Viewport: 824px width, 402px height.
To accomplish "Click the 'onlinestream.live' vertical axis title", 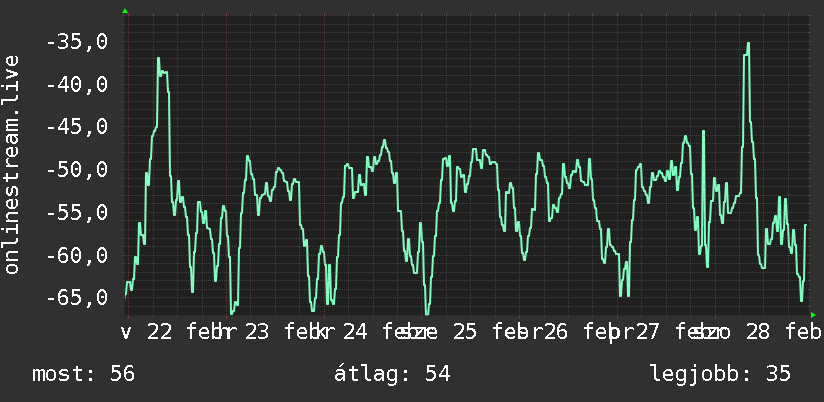I will click(12, 164).
